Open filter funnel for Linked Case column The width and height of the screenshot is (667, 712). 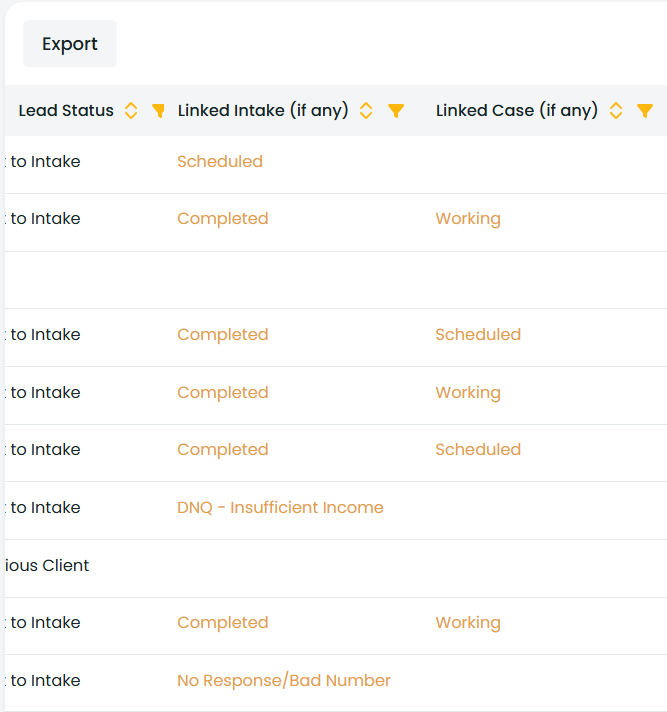pos(645,111)
